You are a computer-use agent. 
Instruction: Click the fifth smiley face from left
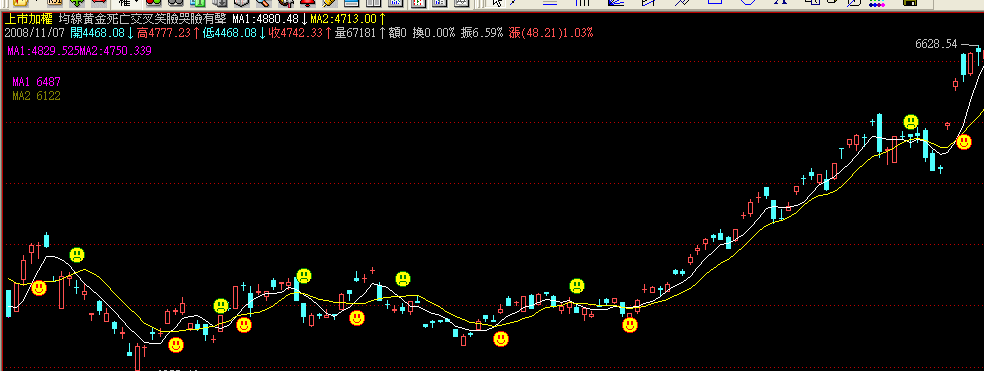(x=501, y=340)
